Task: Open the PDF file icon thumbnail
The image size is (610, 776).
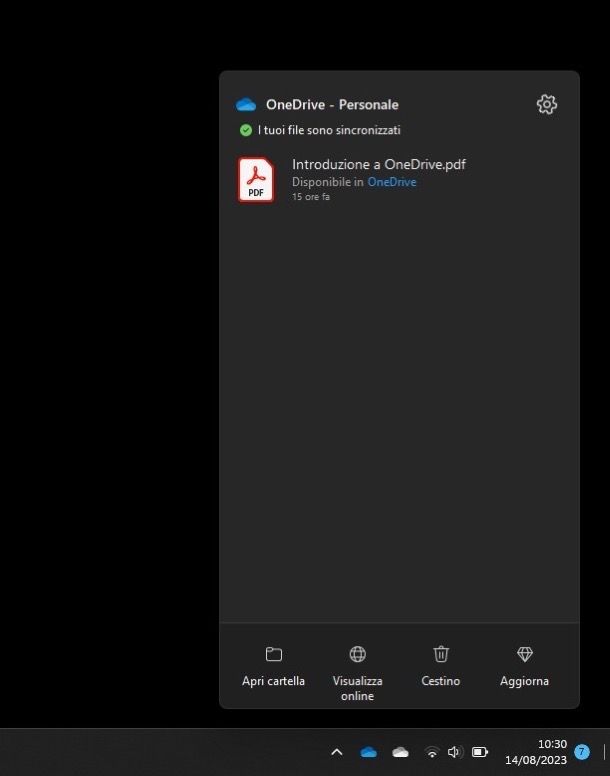Action: [256, 180]
